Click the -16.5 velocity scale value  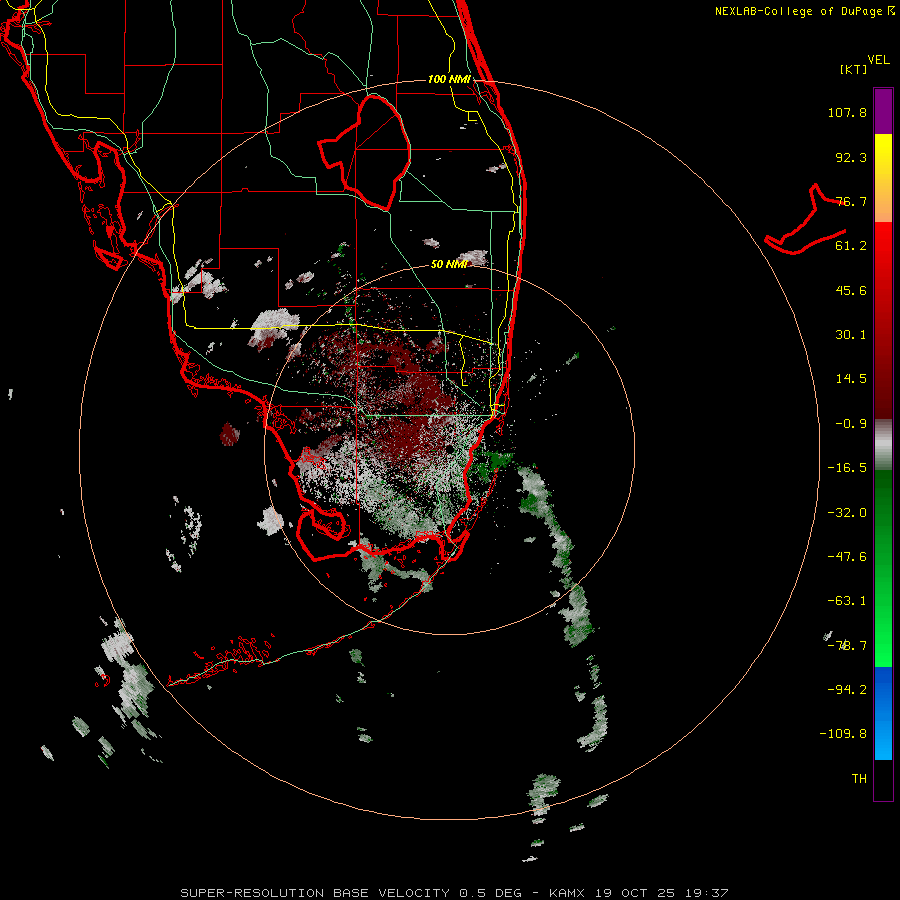[x=847, y=468]
